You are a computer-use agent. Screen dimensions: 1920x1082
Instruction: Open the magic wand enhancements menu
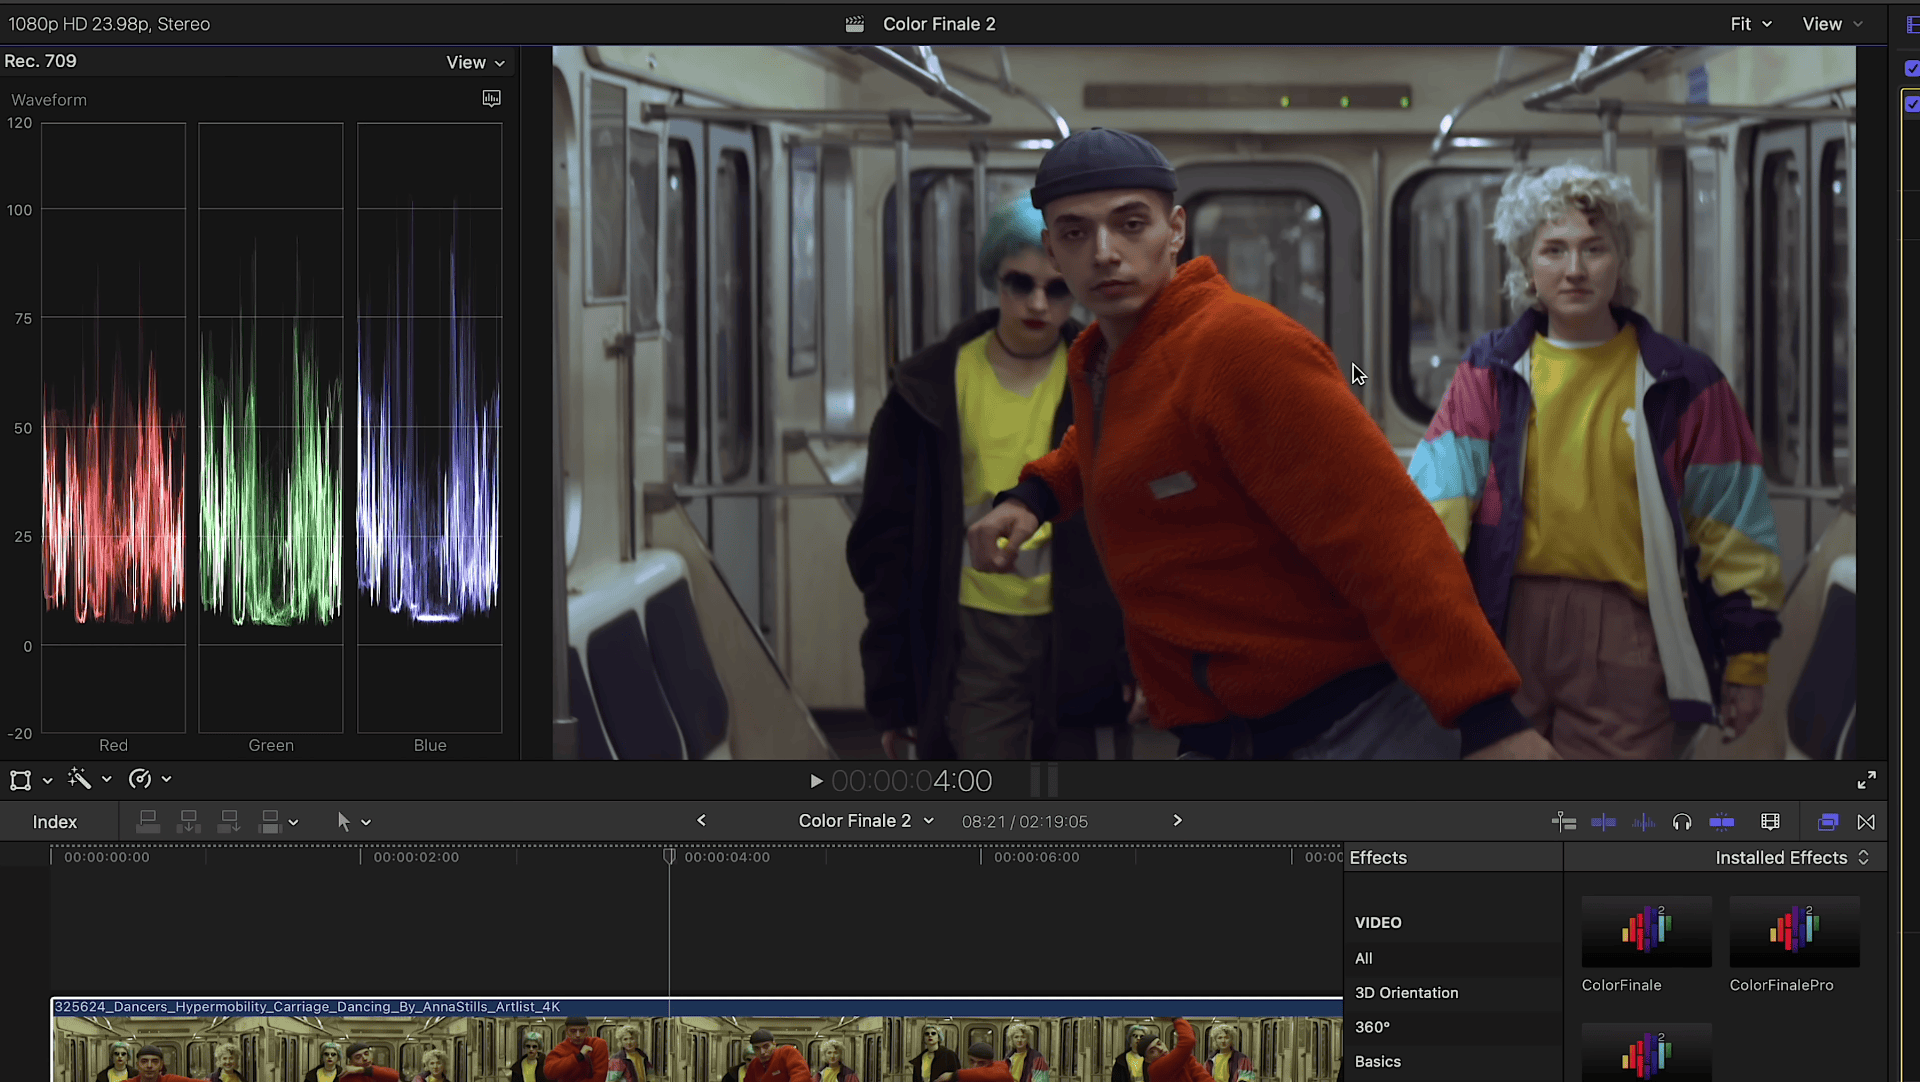80,779
